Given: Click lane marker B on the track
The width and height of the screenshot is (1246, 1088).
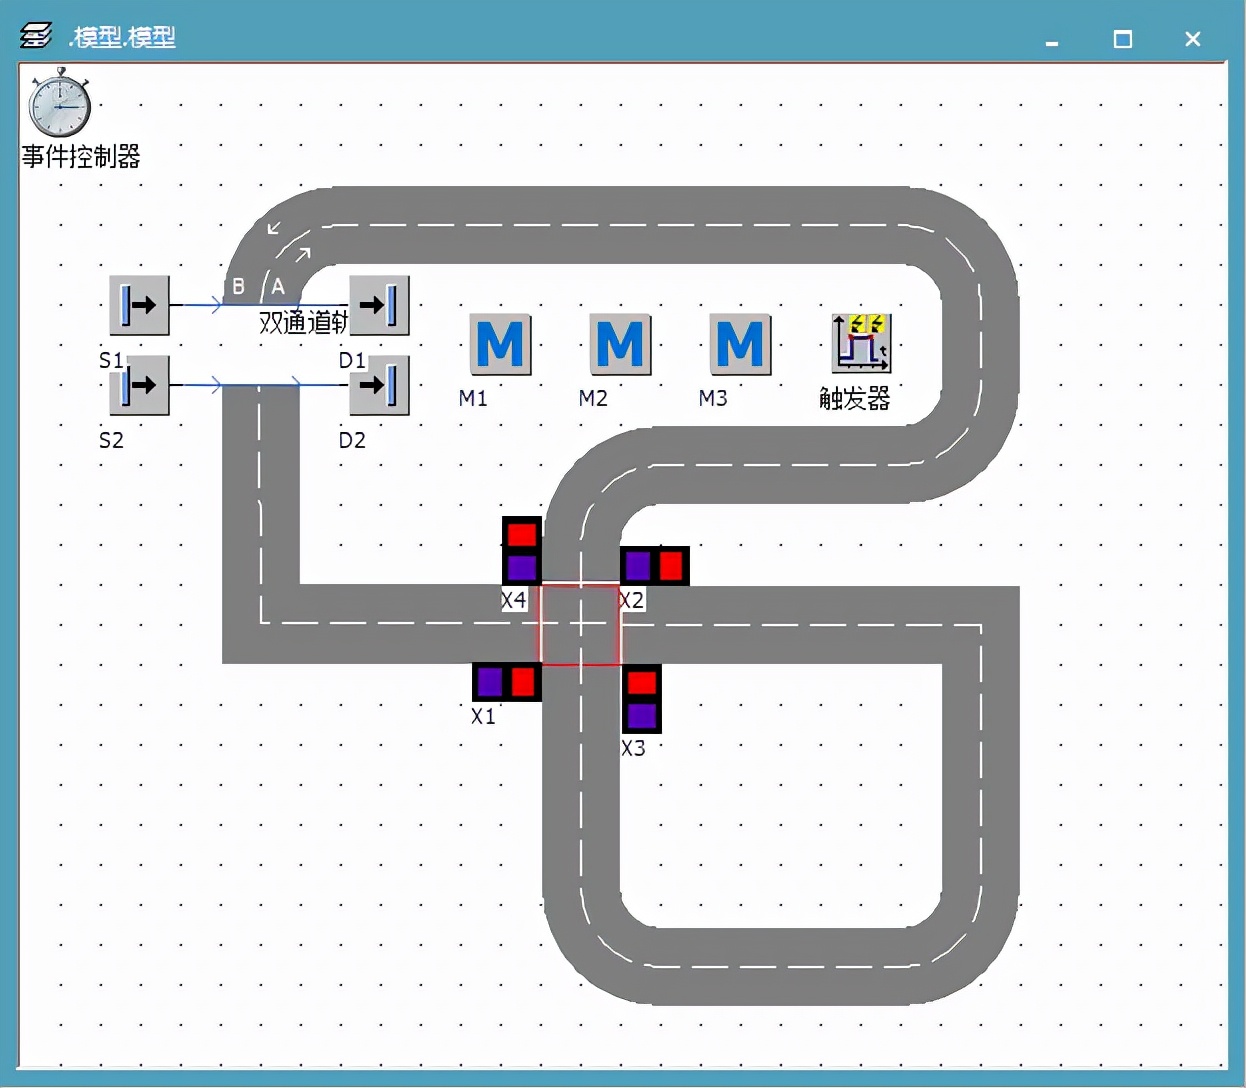Looking at the screenshot, I should click(238, 287).
